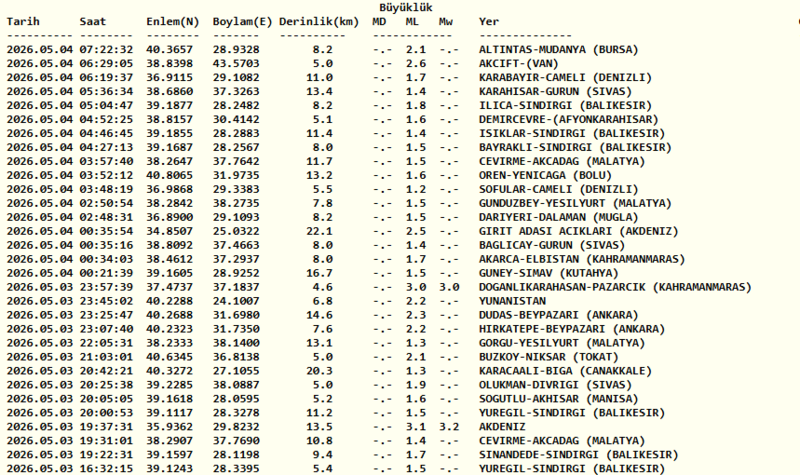Select ILICA-SINDIRGI (BALIKESIR) location

click(565, 106)
